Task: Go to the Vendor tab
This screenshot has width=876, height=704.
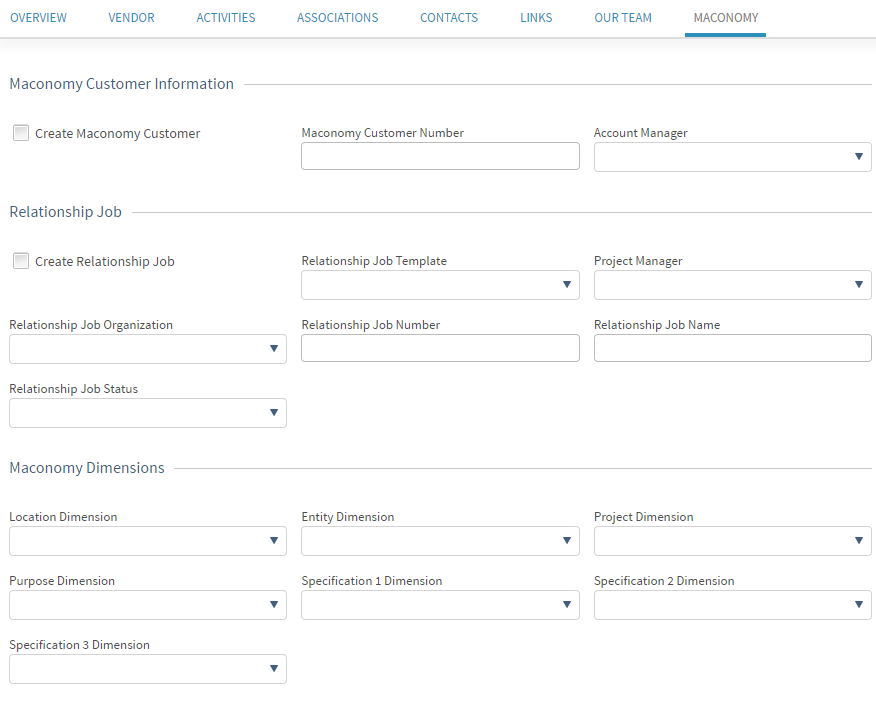Action: 131,18
